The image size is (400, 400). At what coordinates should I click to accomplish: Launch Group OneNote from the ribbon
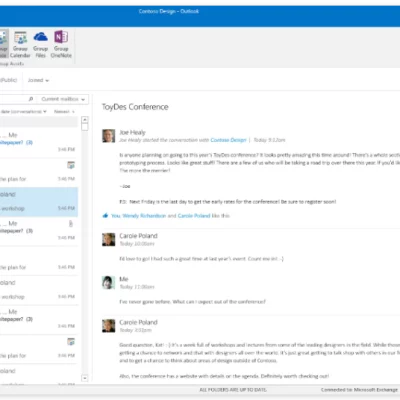(61, 44)
